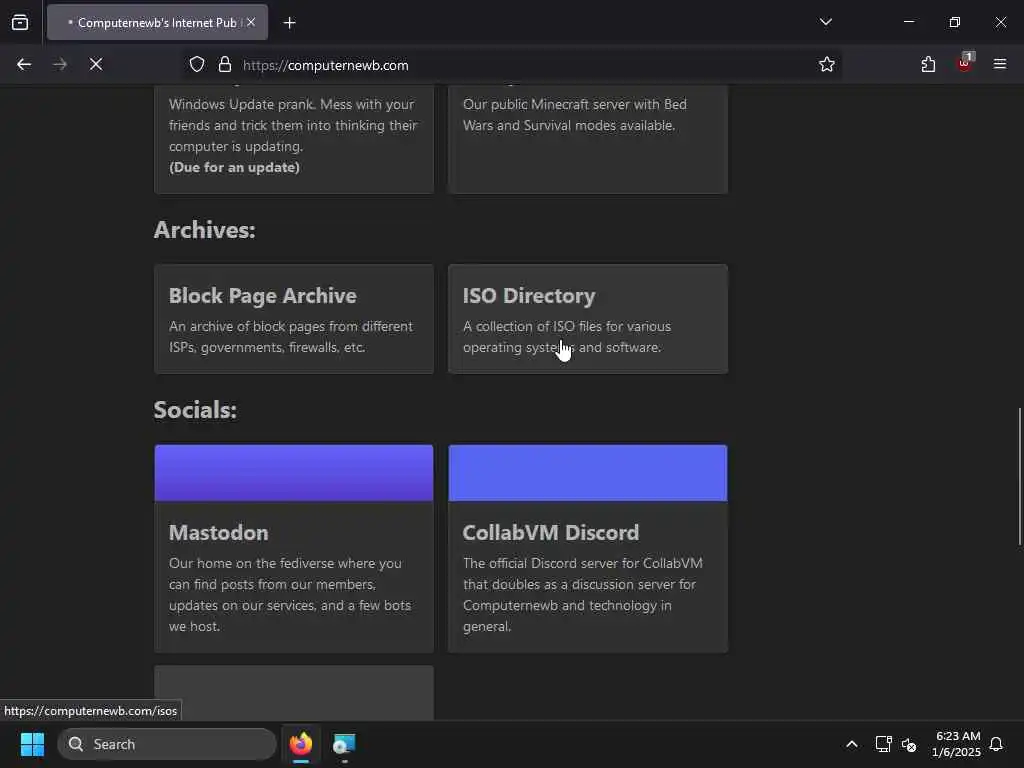This screenshot has height=768, width=1024.
Task: Open network status tray icon
Action: 884,744
